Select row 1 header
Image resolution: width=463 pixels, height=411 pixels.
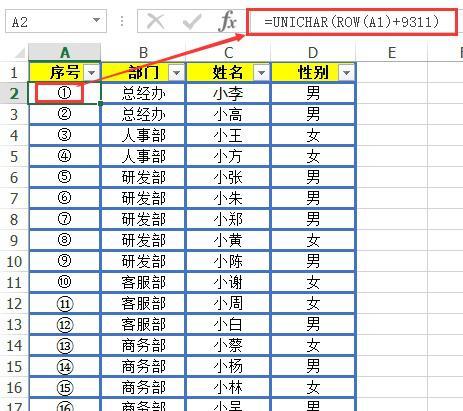(x=14, y=72)
